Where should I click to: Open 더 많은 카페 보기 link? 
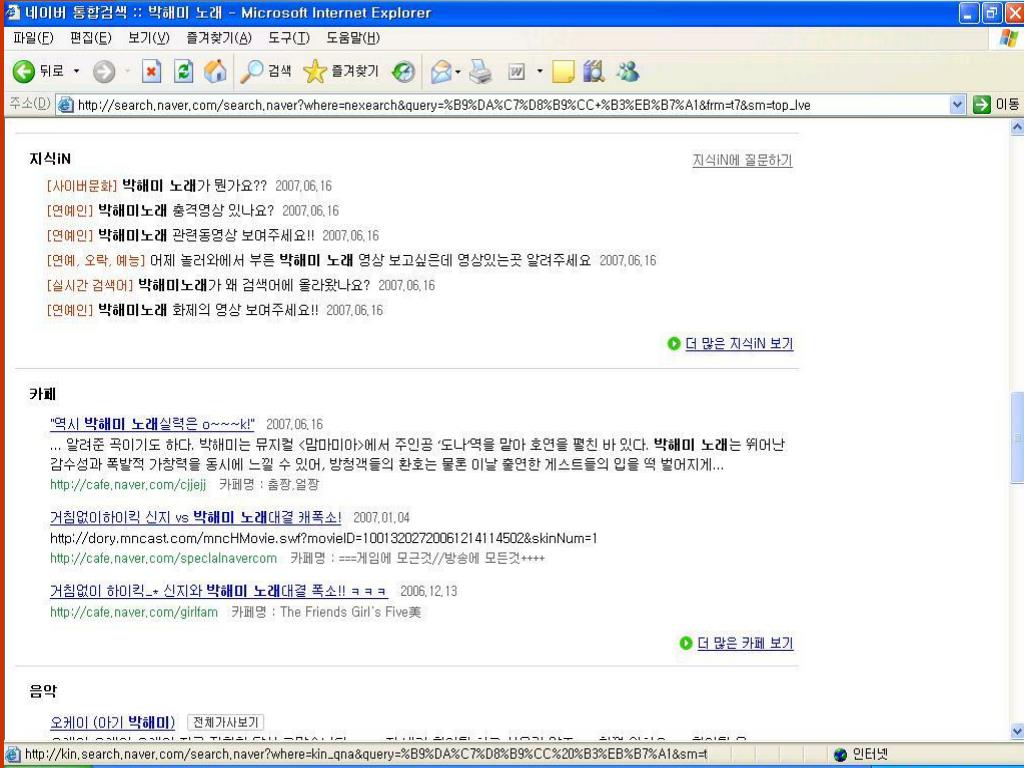click(745, 643)
